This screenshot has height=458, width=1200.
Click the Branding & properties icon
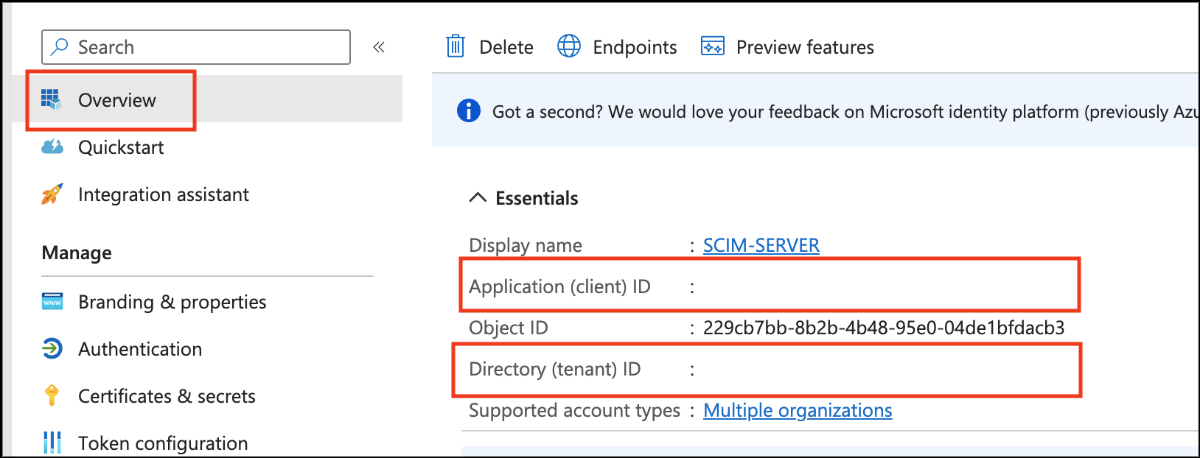click(x=52, y=302)
